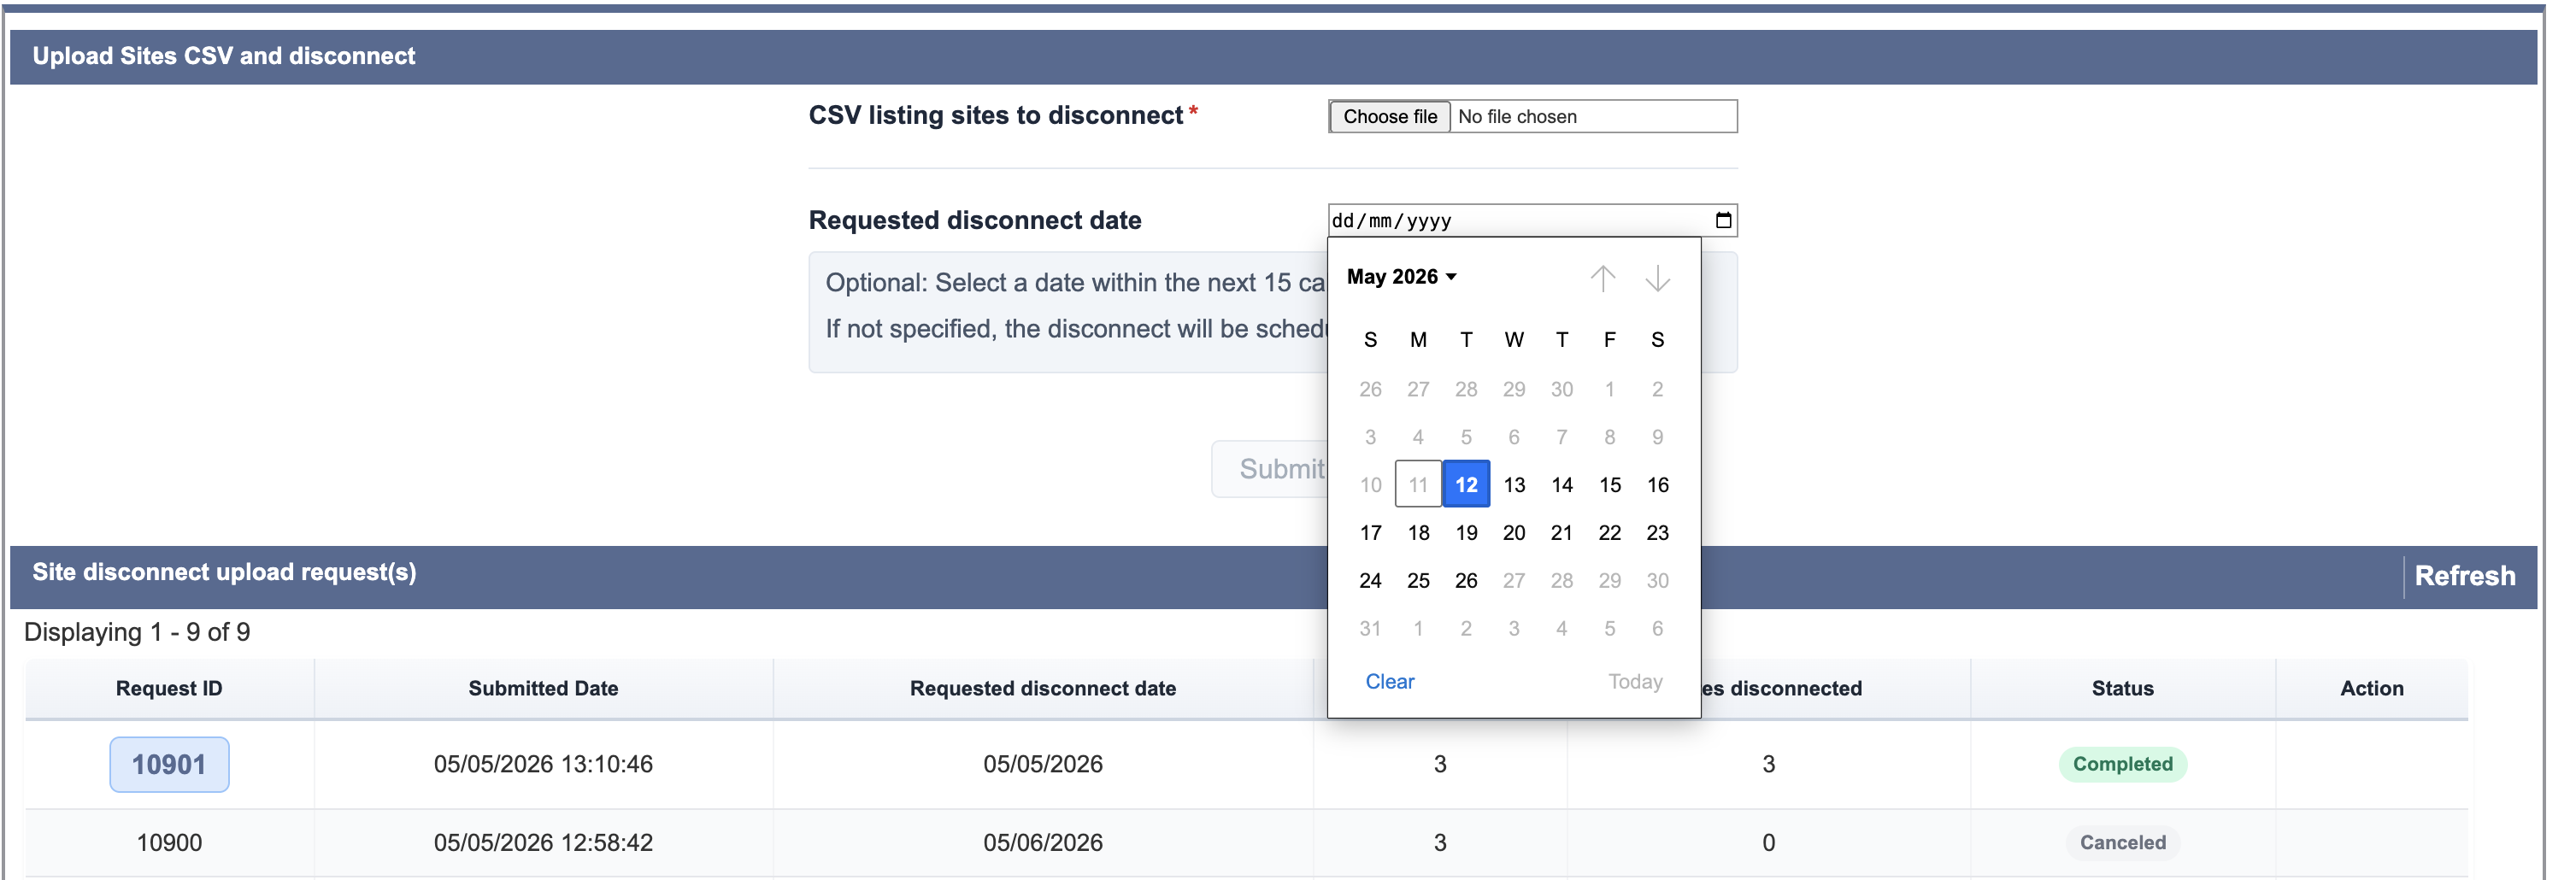Pick May 16 in the calendar

pos(1658,484)
